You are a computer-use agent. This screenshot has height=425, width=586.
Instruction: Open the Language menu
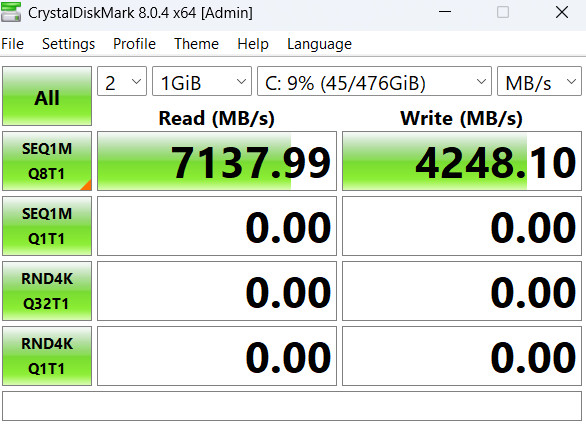tap(319, 44)
